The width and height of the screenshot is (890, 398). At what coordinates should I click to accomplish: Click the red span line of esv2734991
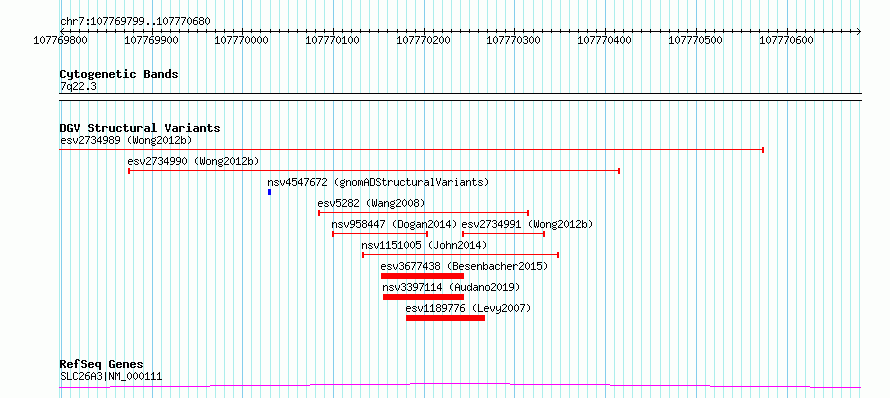coord(503,234)
